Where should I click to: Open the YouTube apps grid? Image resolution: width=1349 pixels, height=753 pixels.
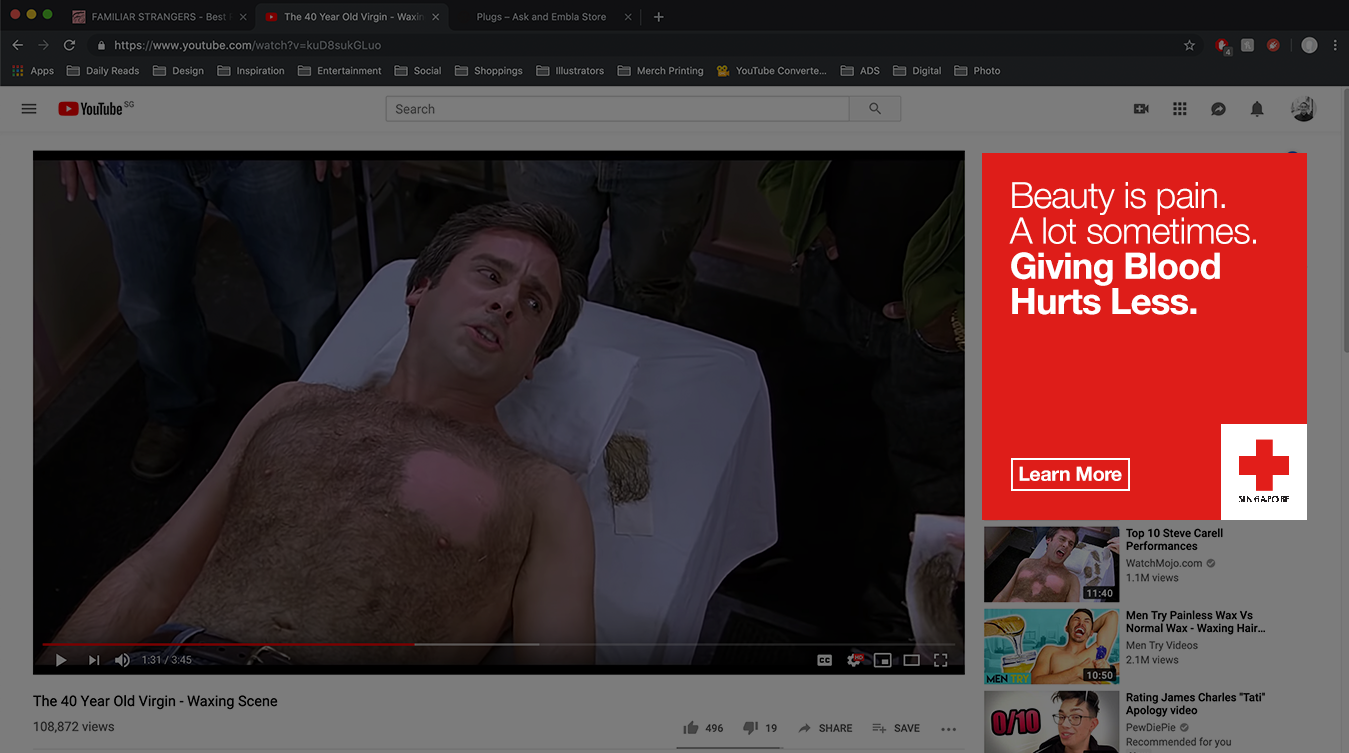[1180, 109]
